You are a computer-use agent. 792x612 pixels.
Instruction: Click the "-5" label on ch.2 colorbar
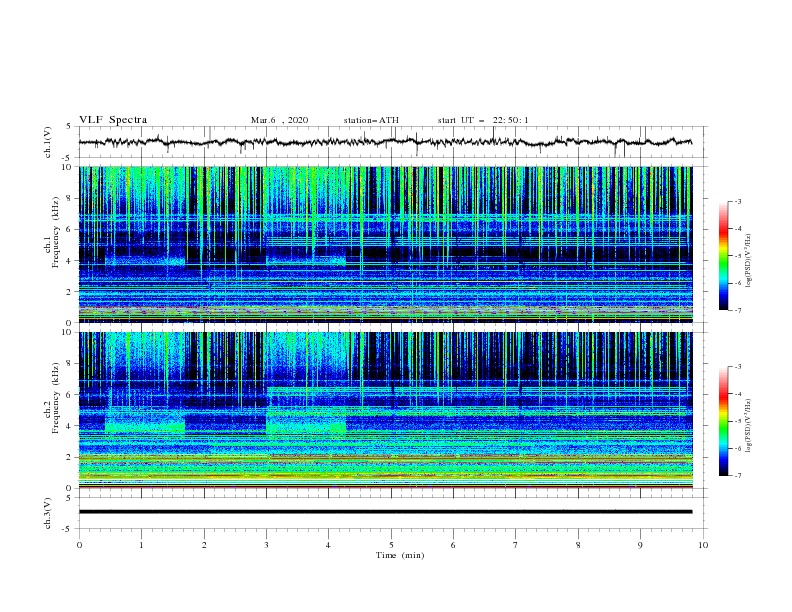tap(738, 421)
